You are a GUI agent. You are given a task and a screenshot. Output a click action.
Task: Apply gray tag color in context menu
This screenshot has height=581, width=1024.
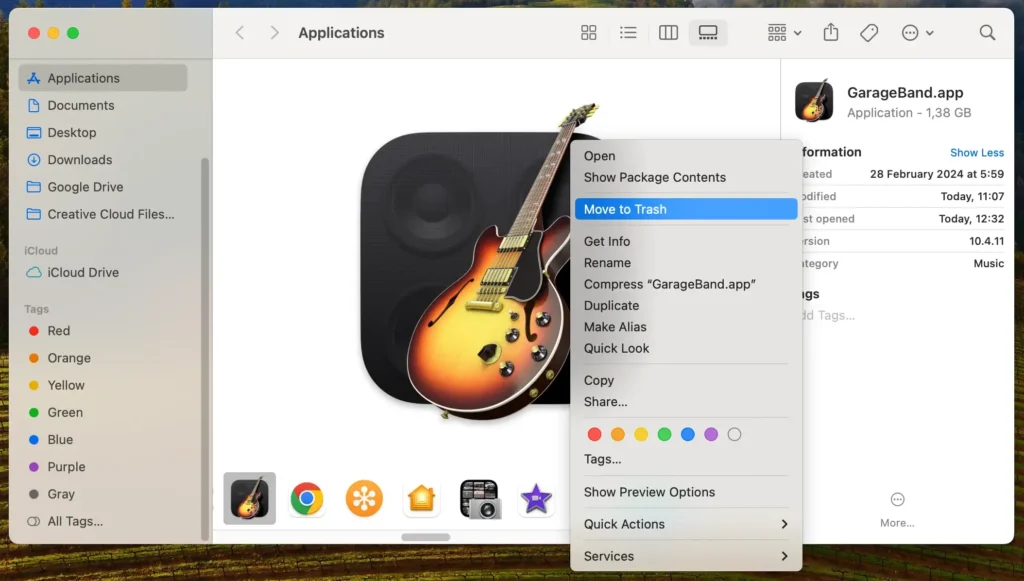(734, 434)
